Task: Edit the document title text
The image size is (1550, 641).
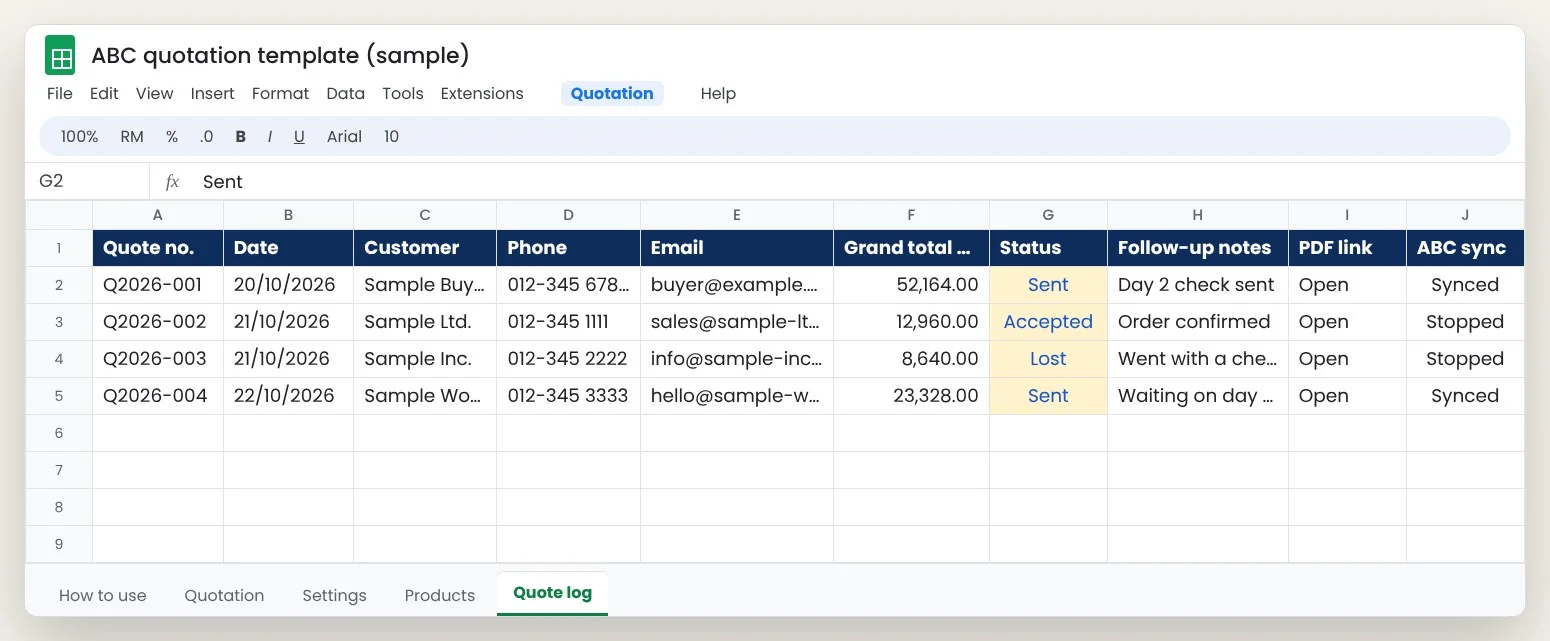Action: (280, 55)
